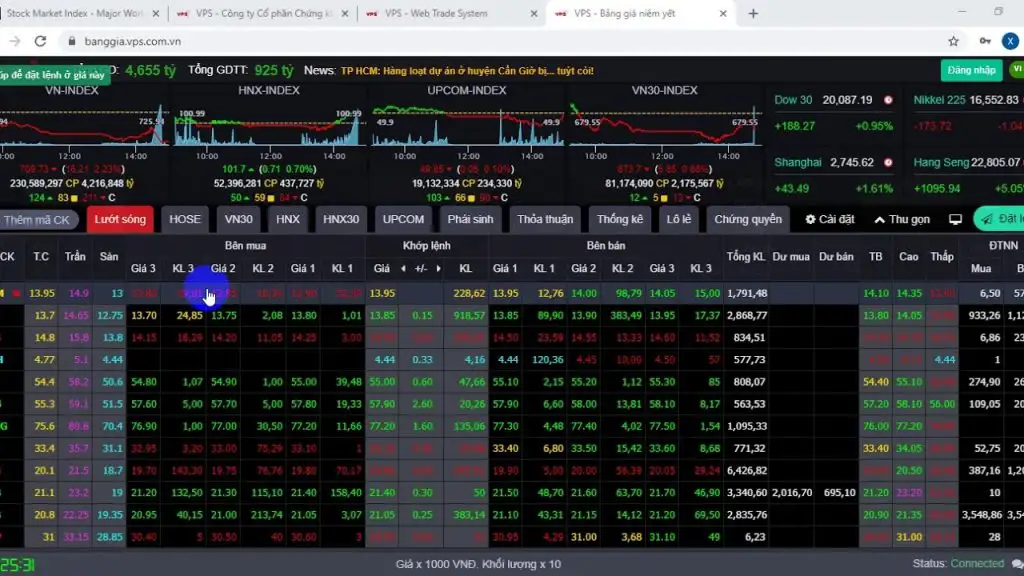Image resolution: width=1024 pixels, height=576 pixels.
Task: Click the Đăng nhập login button
Action: point(970,70)
